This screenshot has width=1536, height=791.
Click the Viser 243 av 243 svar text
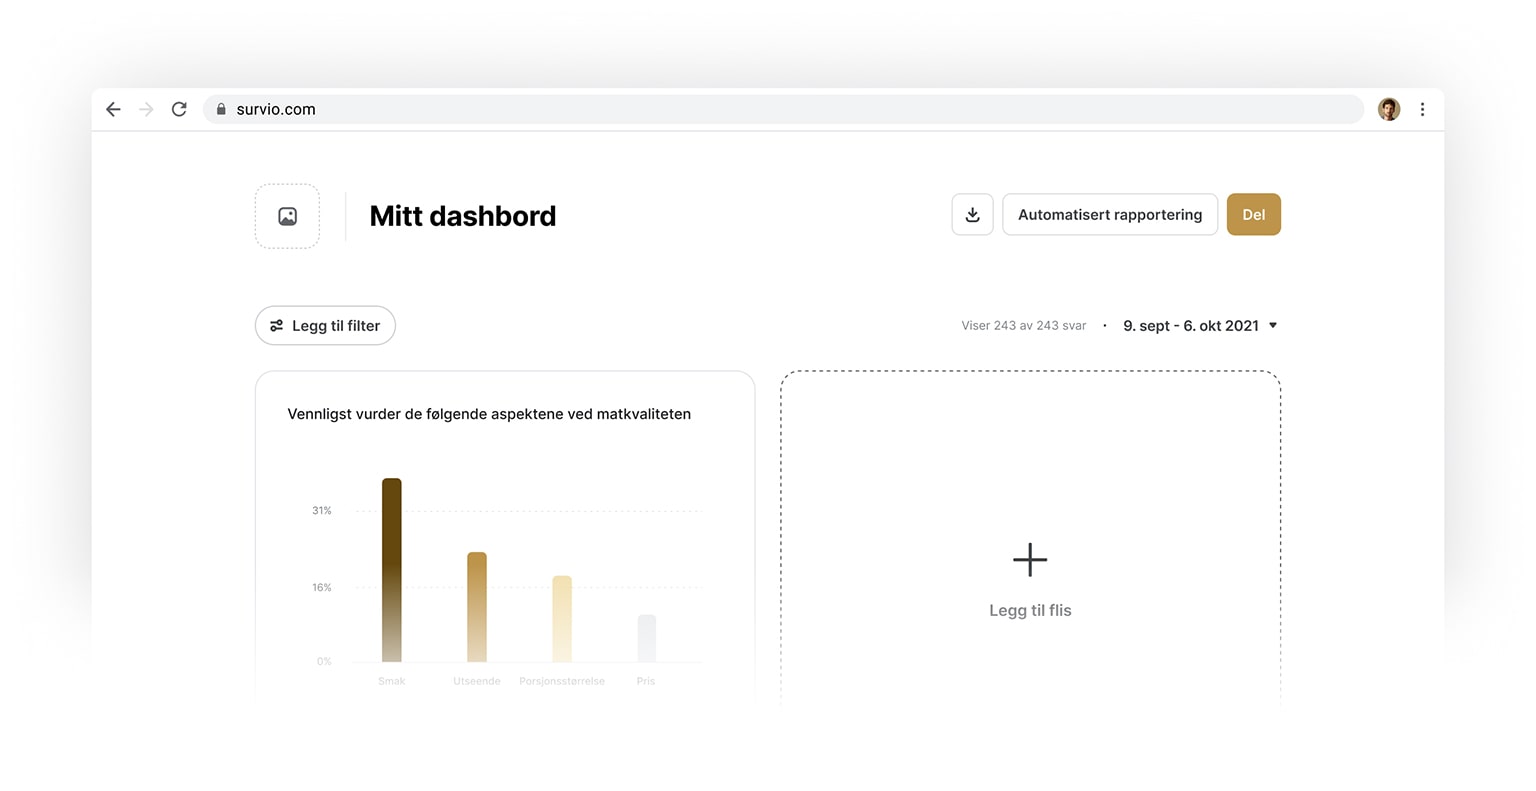[x=1022, y=325]
